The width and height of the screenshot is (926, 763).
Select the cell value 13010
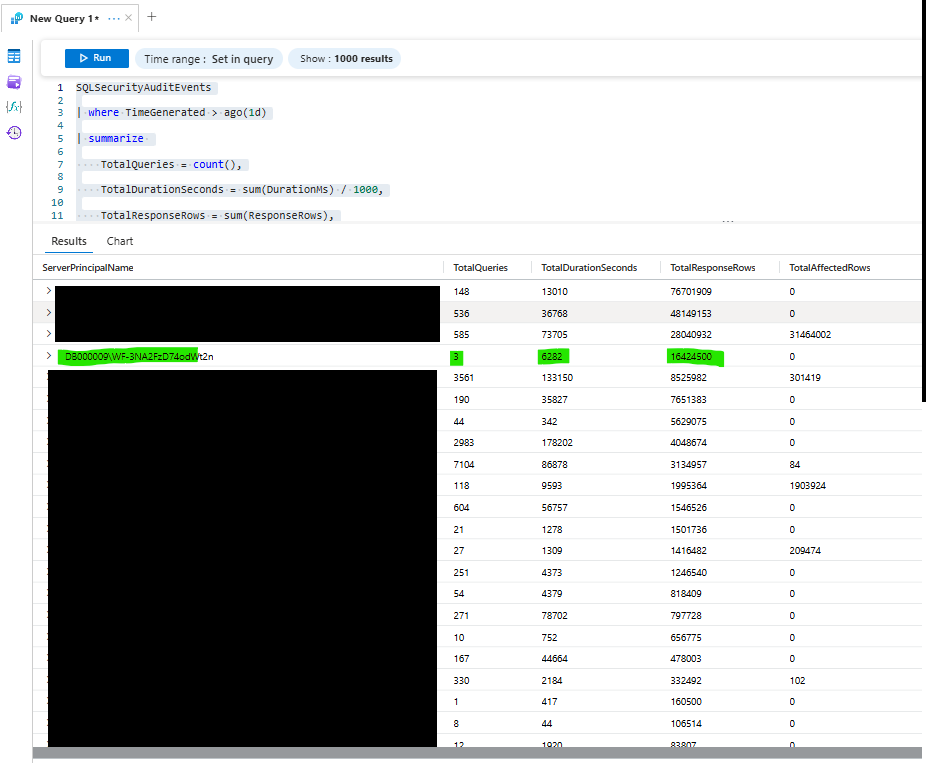(554, 292)
